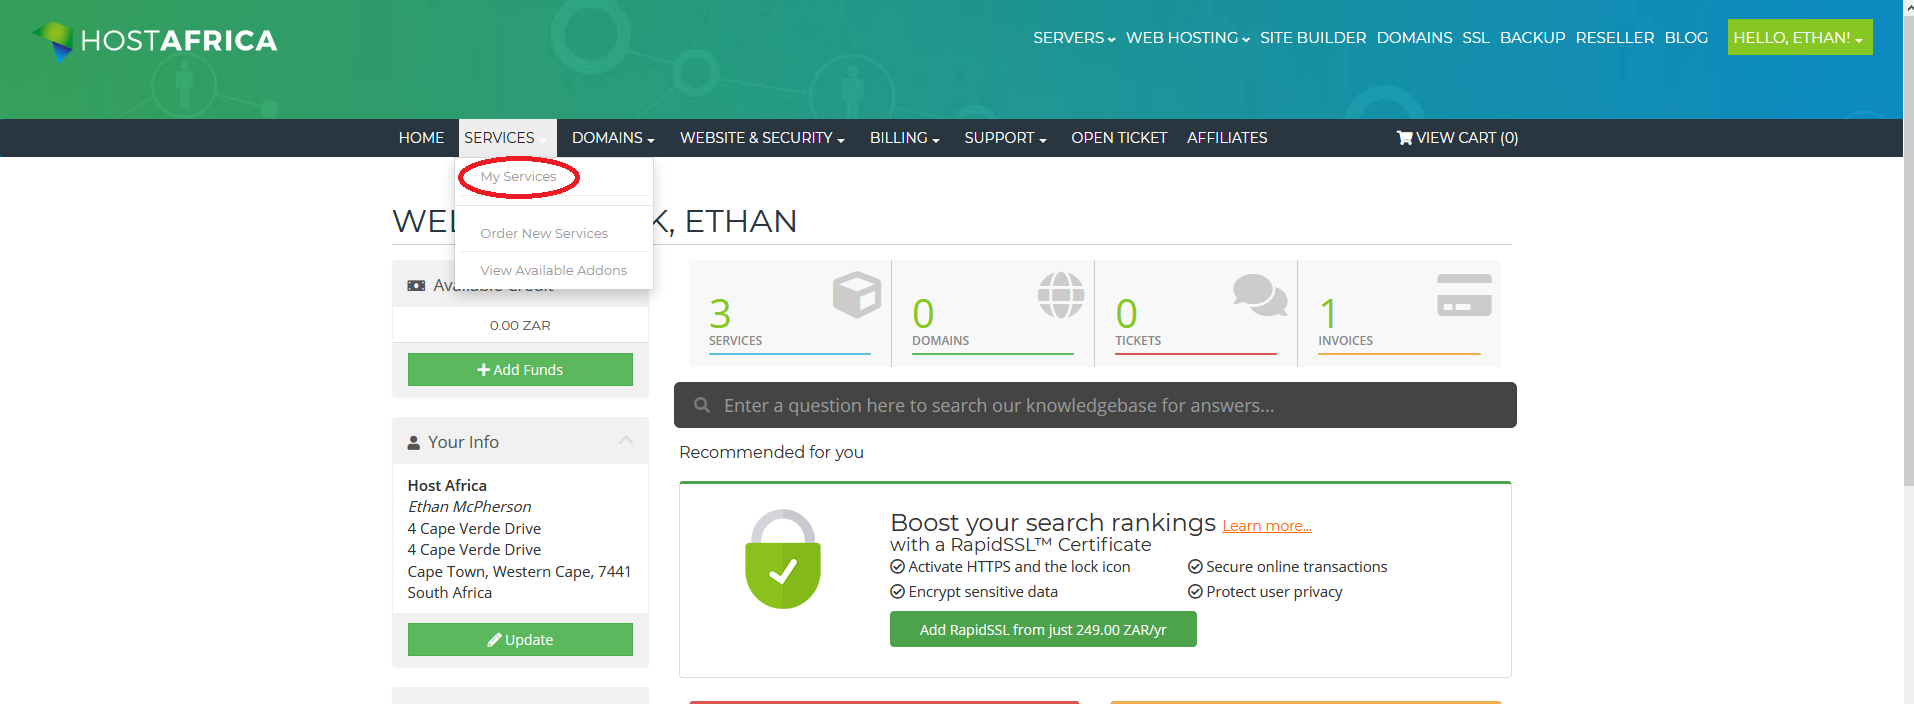
Task: Select View Available Addons
Action: click(554, 270)
